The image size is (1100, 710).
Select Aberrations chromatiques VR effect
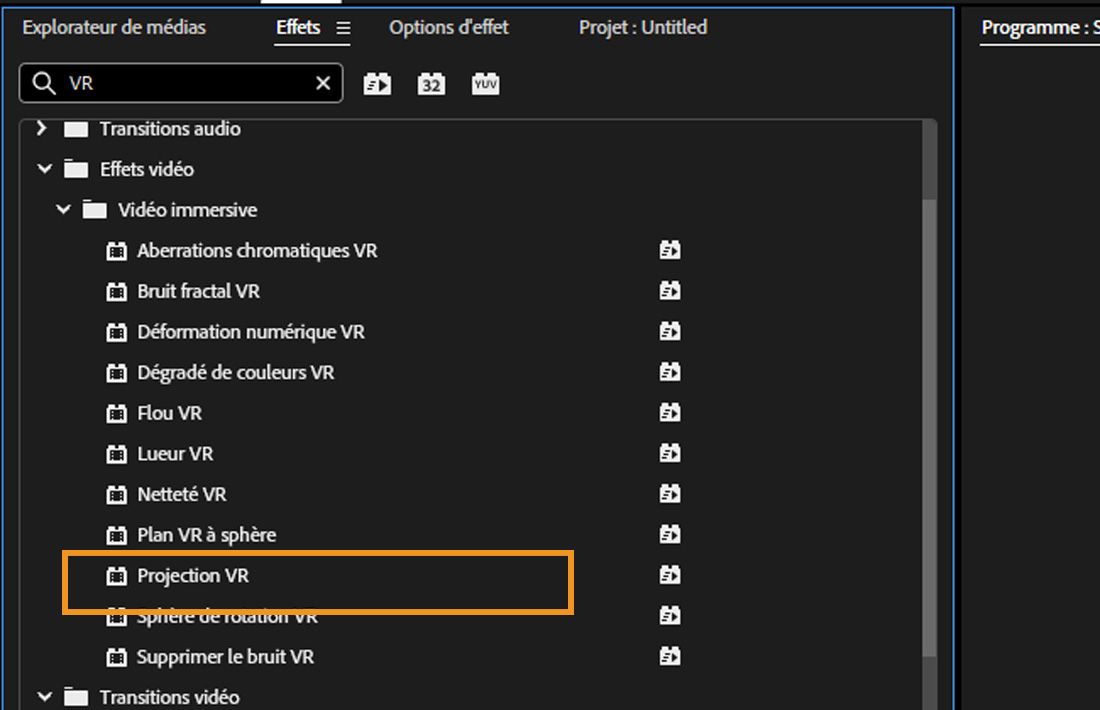[257, 251]
